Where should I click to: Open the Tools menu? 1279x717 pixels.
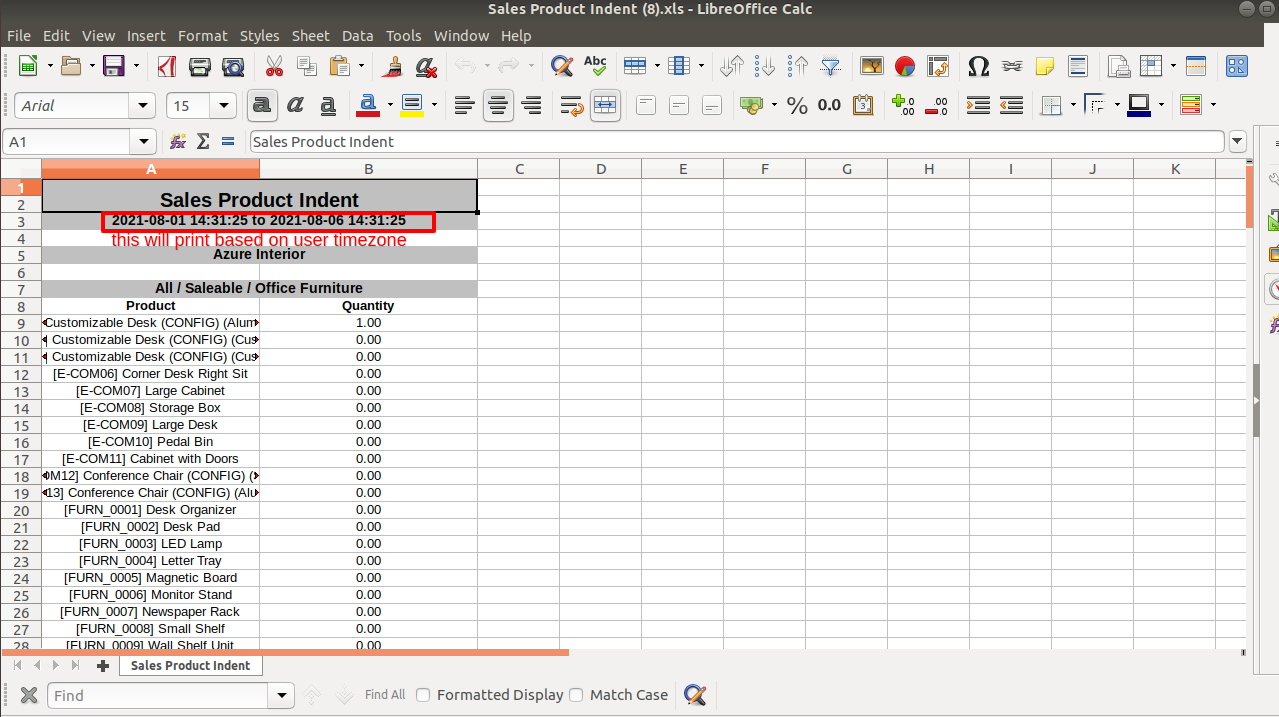pos(404,35)
